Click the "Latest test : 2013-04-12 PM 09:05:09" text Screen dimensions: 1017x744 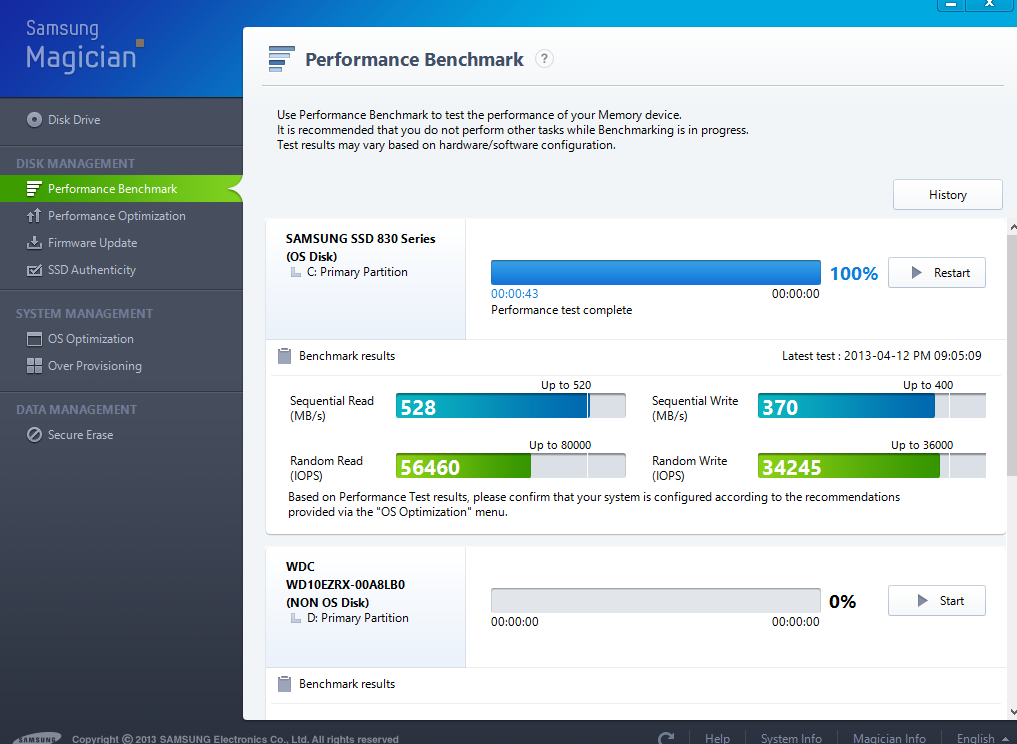(x=881, y=356)
